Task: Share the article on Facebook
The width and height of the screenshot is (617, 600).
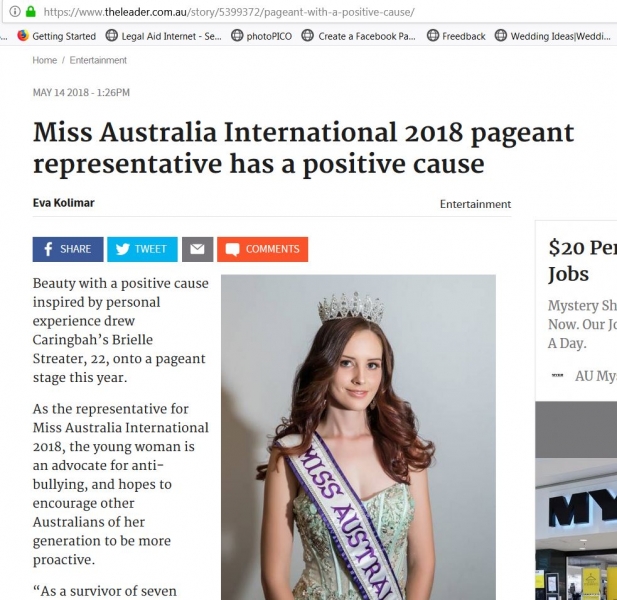Action: [x=68, y=249]
